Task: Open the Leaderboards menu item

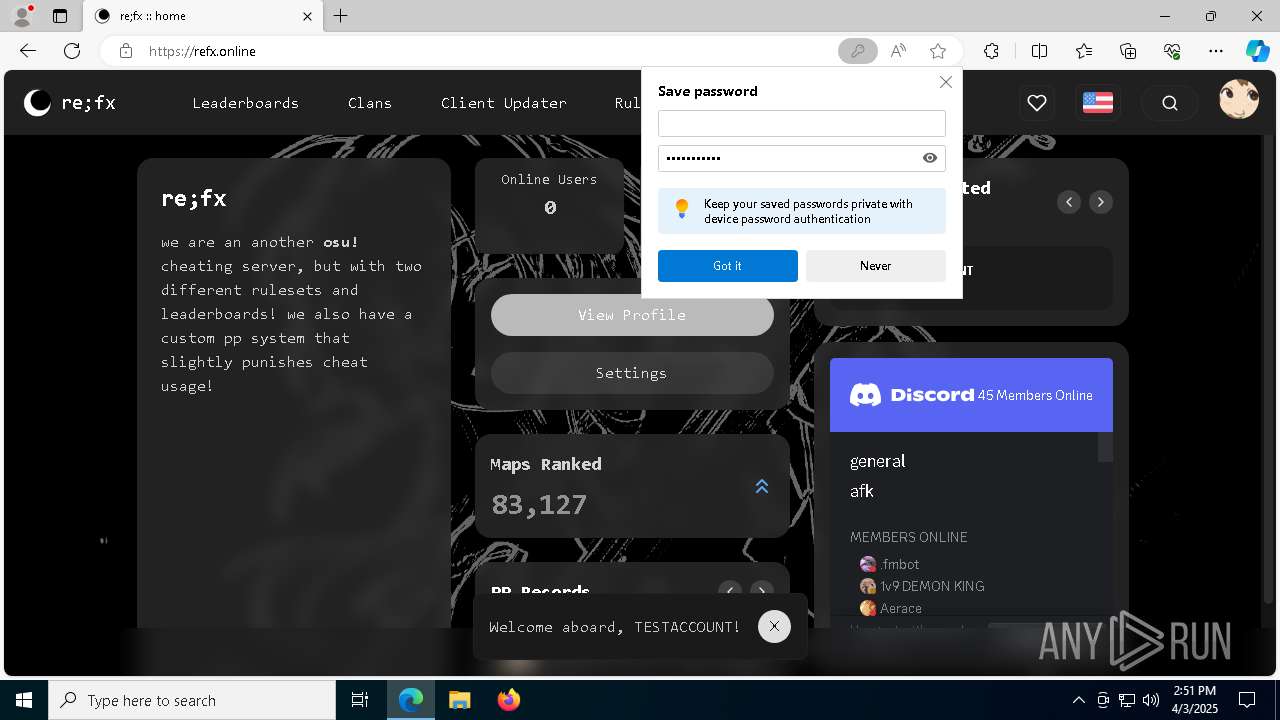Action: [245, 103]
